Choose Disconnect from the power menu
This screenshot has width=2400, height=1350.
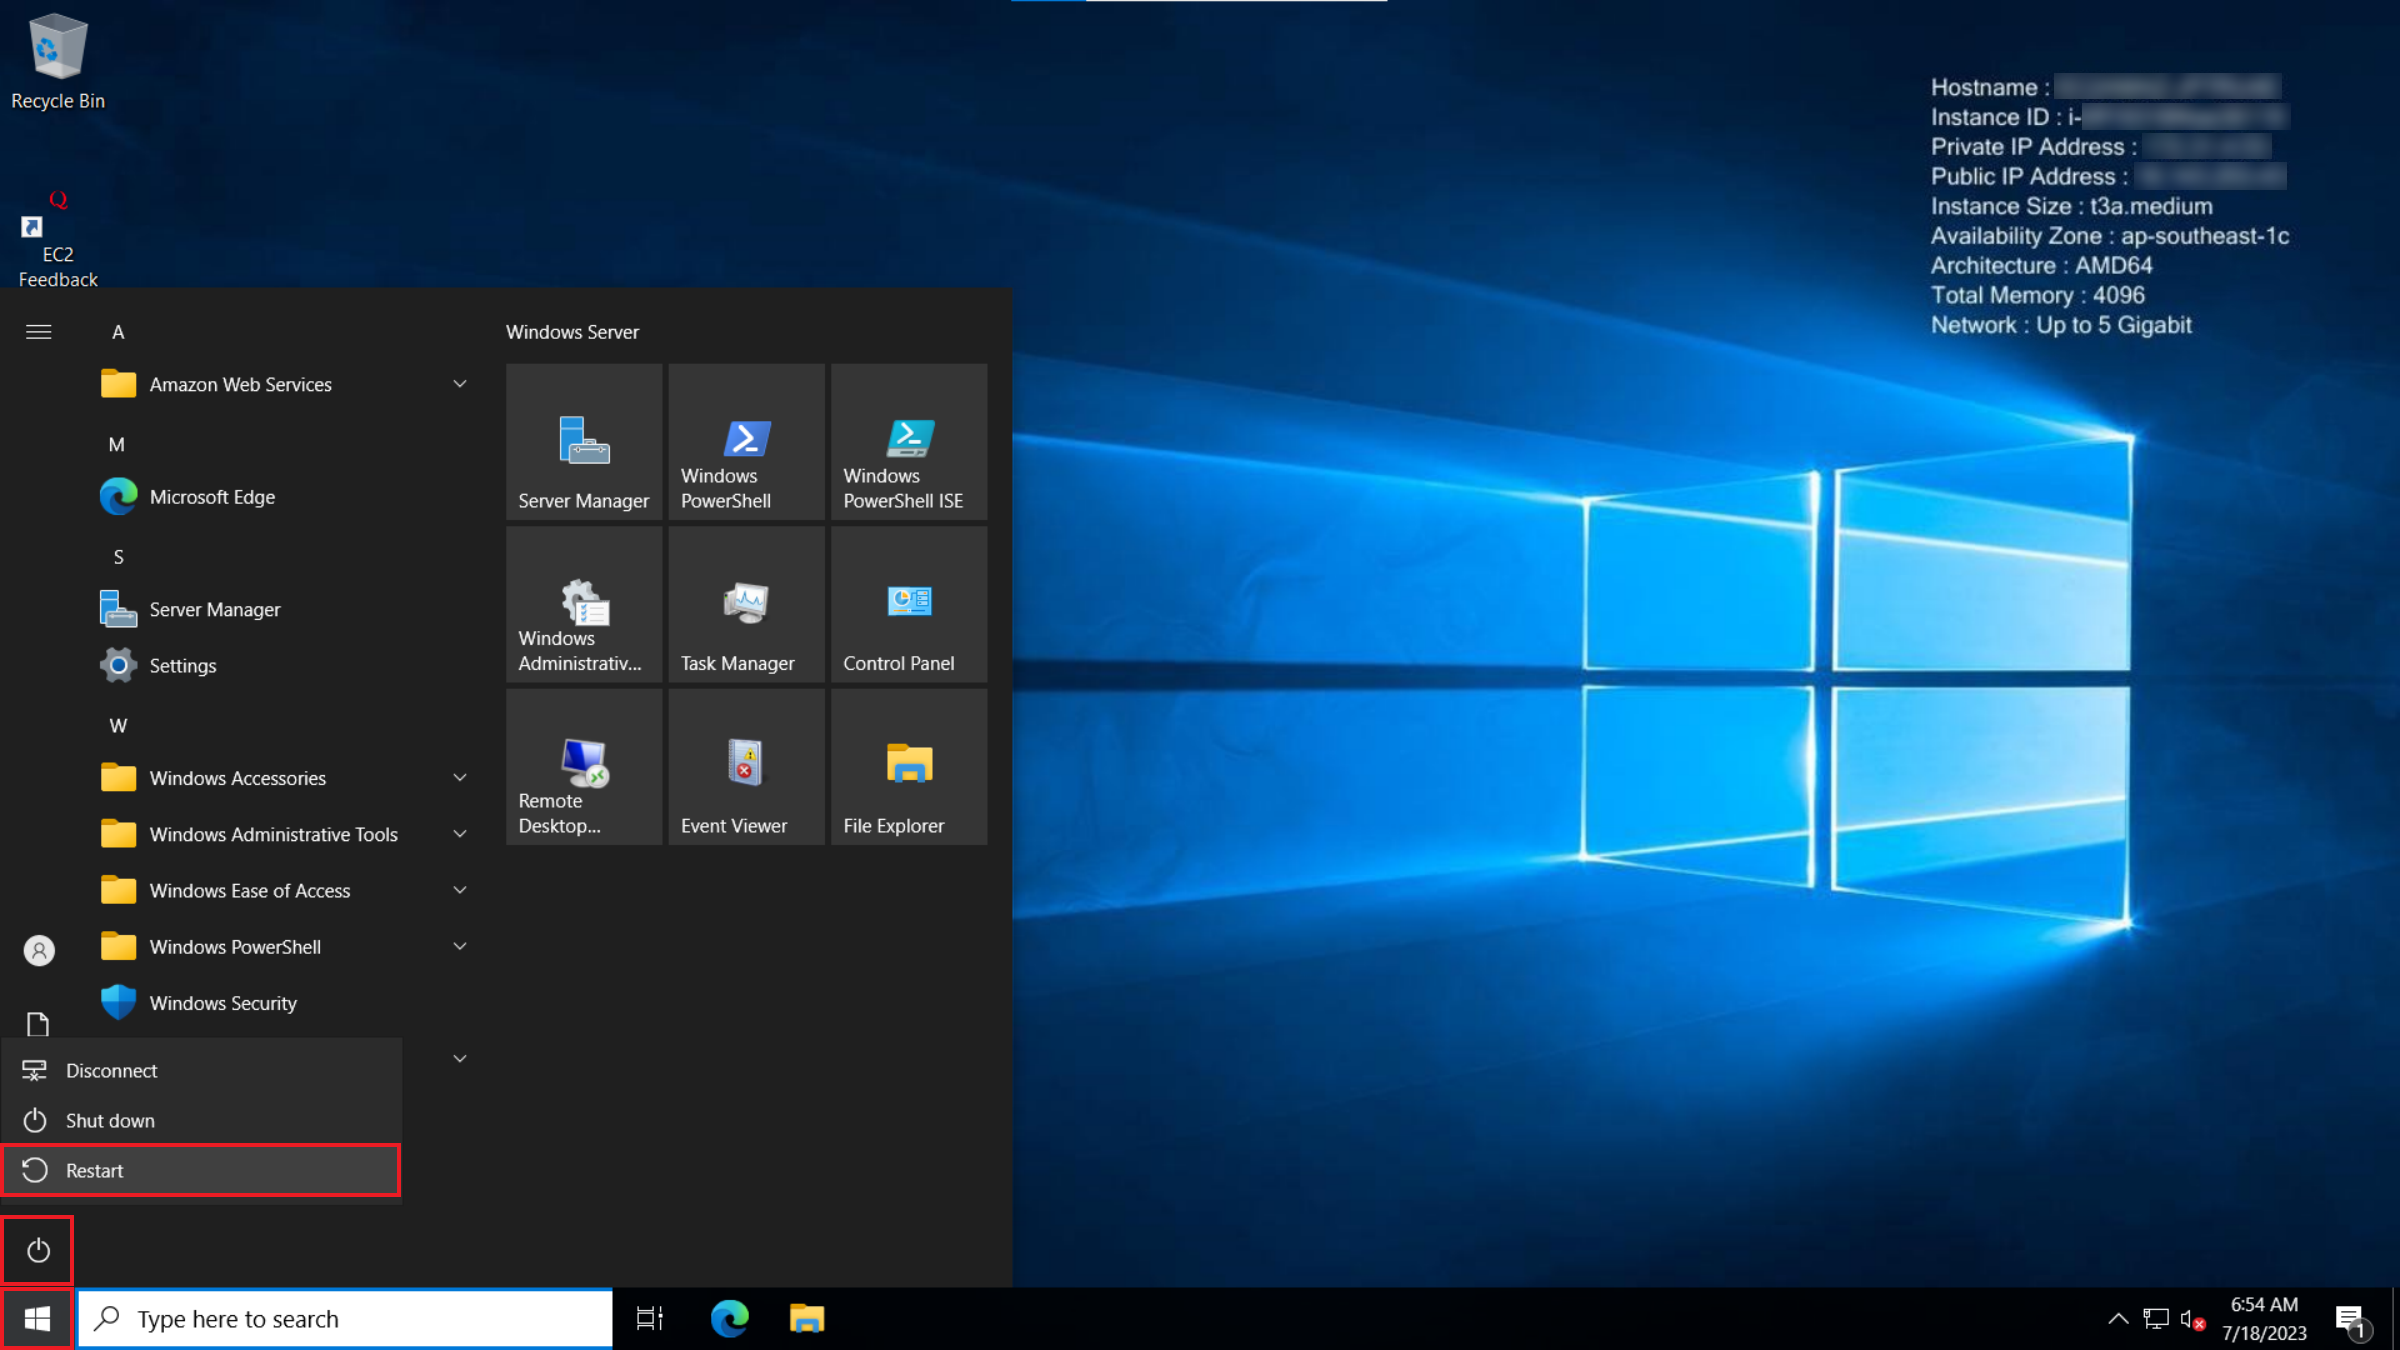111,1070
